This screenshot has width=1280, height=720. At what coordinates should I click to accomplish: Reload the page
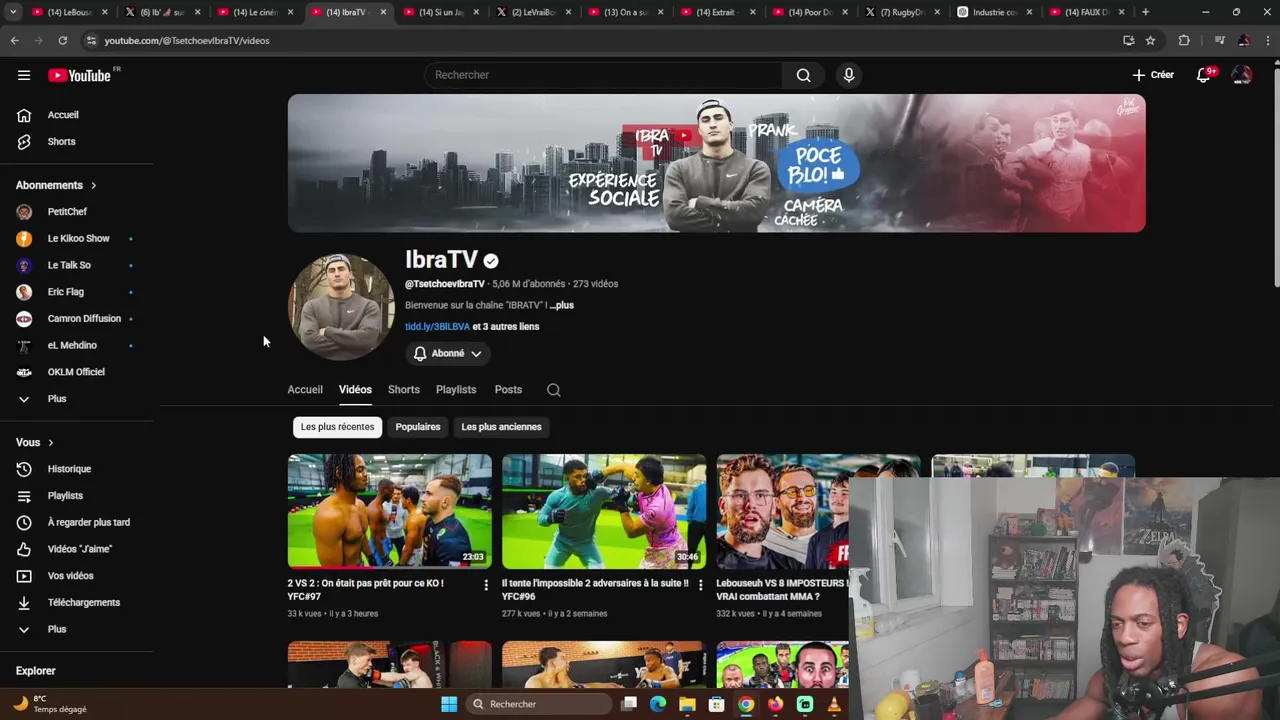pos(62,40)
